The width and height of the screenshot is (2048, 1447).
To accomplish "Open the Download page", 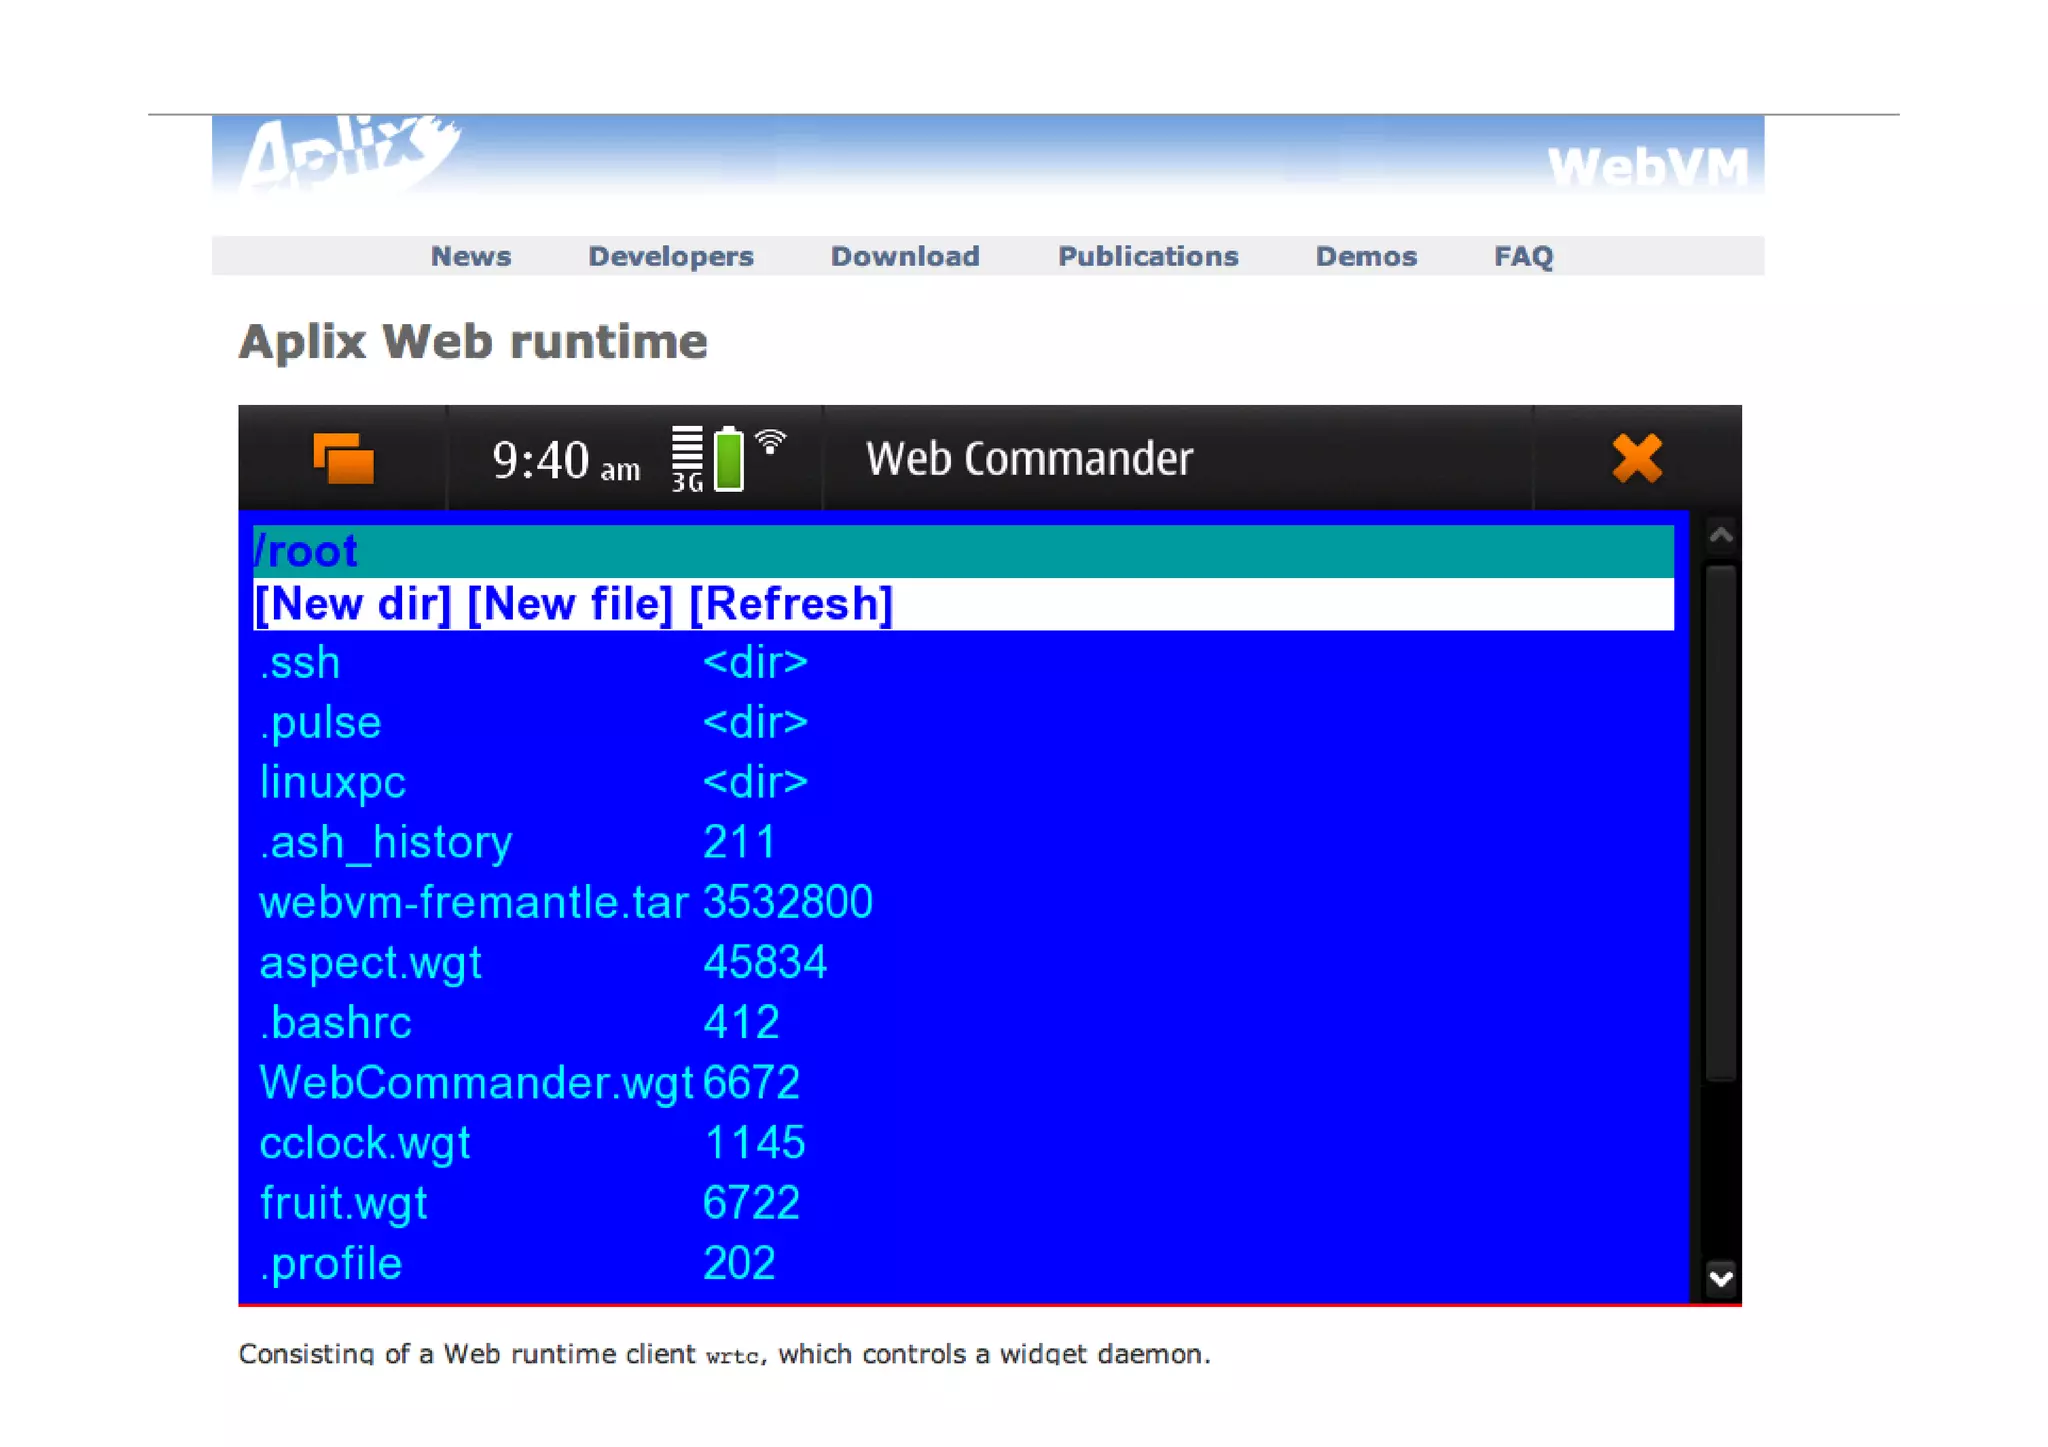I will (904, 256).
